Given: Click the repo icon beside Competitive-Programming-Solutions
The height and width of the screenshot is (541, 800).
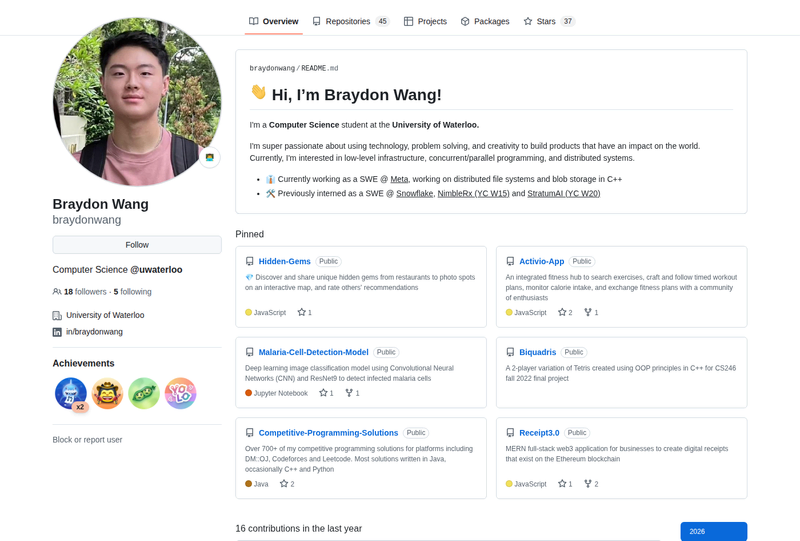Looking at the screenshot, I should (249, 433).
